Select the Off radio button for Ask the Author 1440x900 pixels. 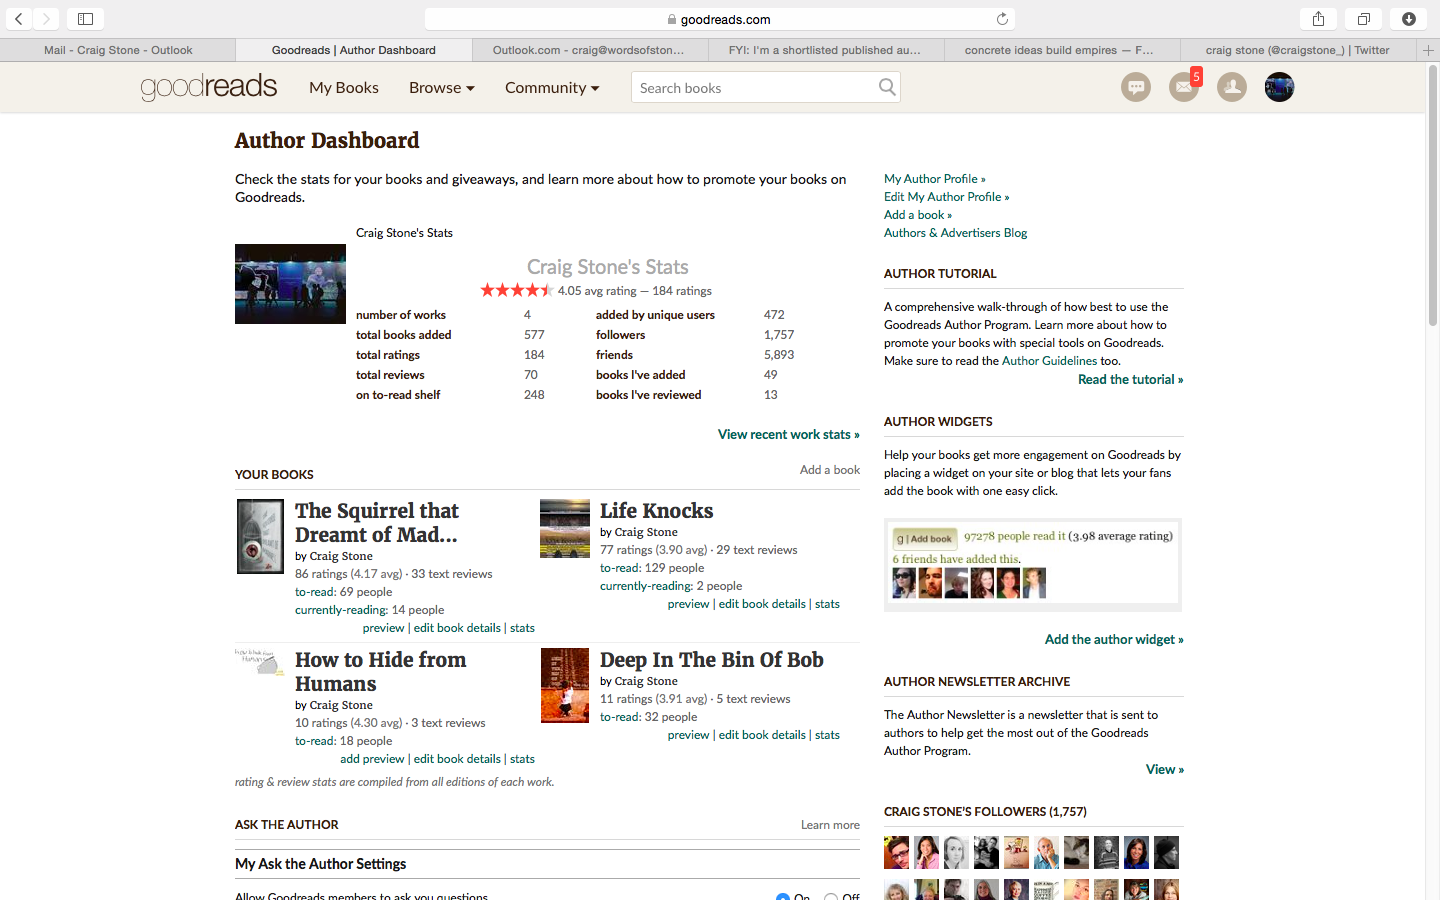pos(831,897)
